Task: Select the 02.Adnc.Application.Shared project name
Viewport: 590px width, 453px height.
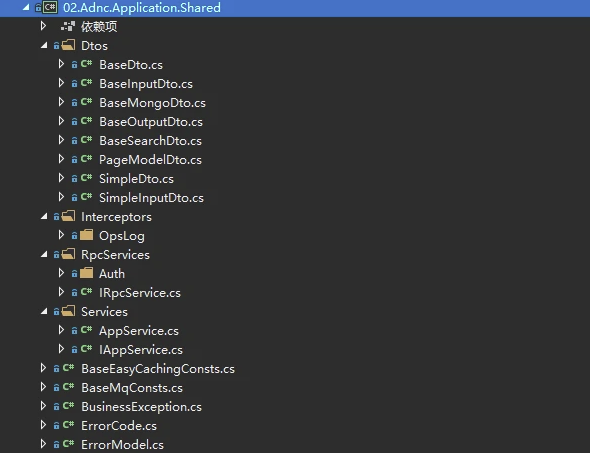Action: click(142, 8)
